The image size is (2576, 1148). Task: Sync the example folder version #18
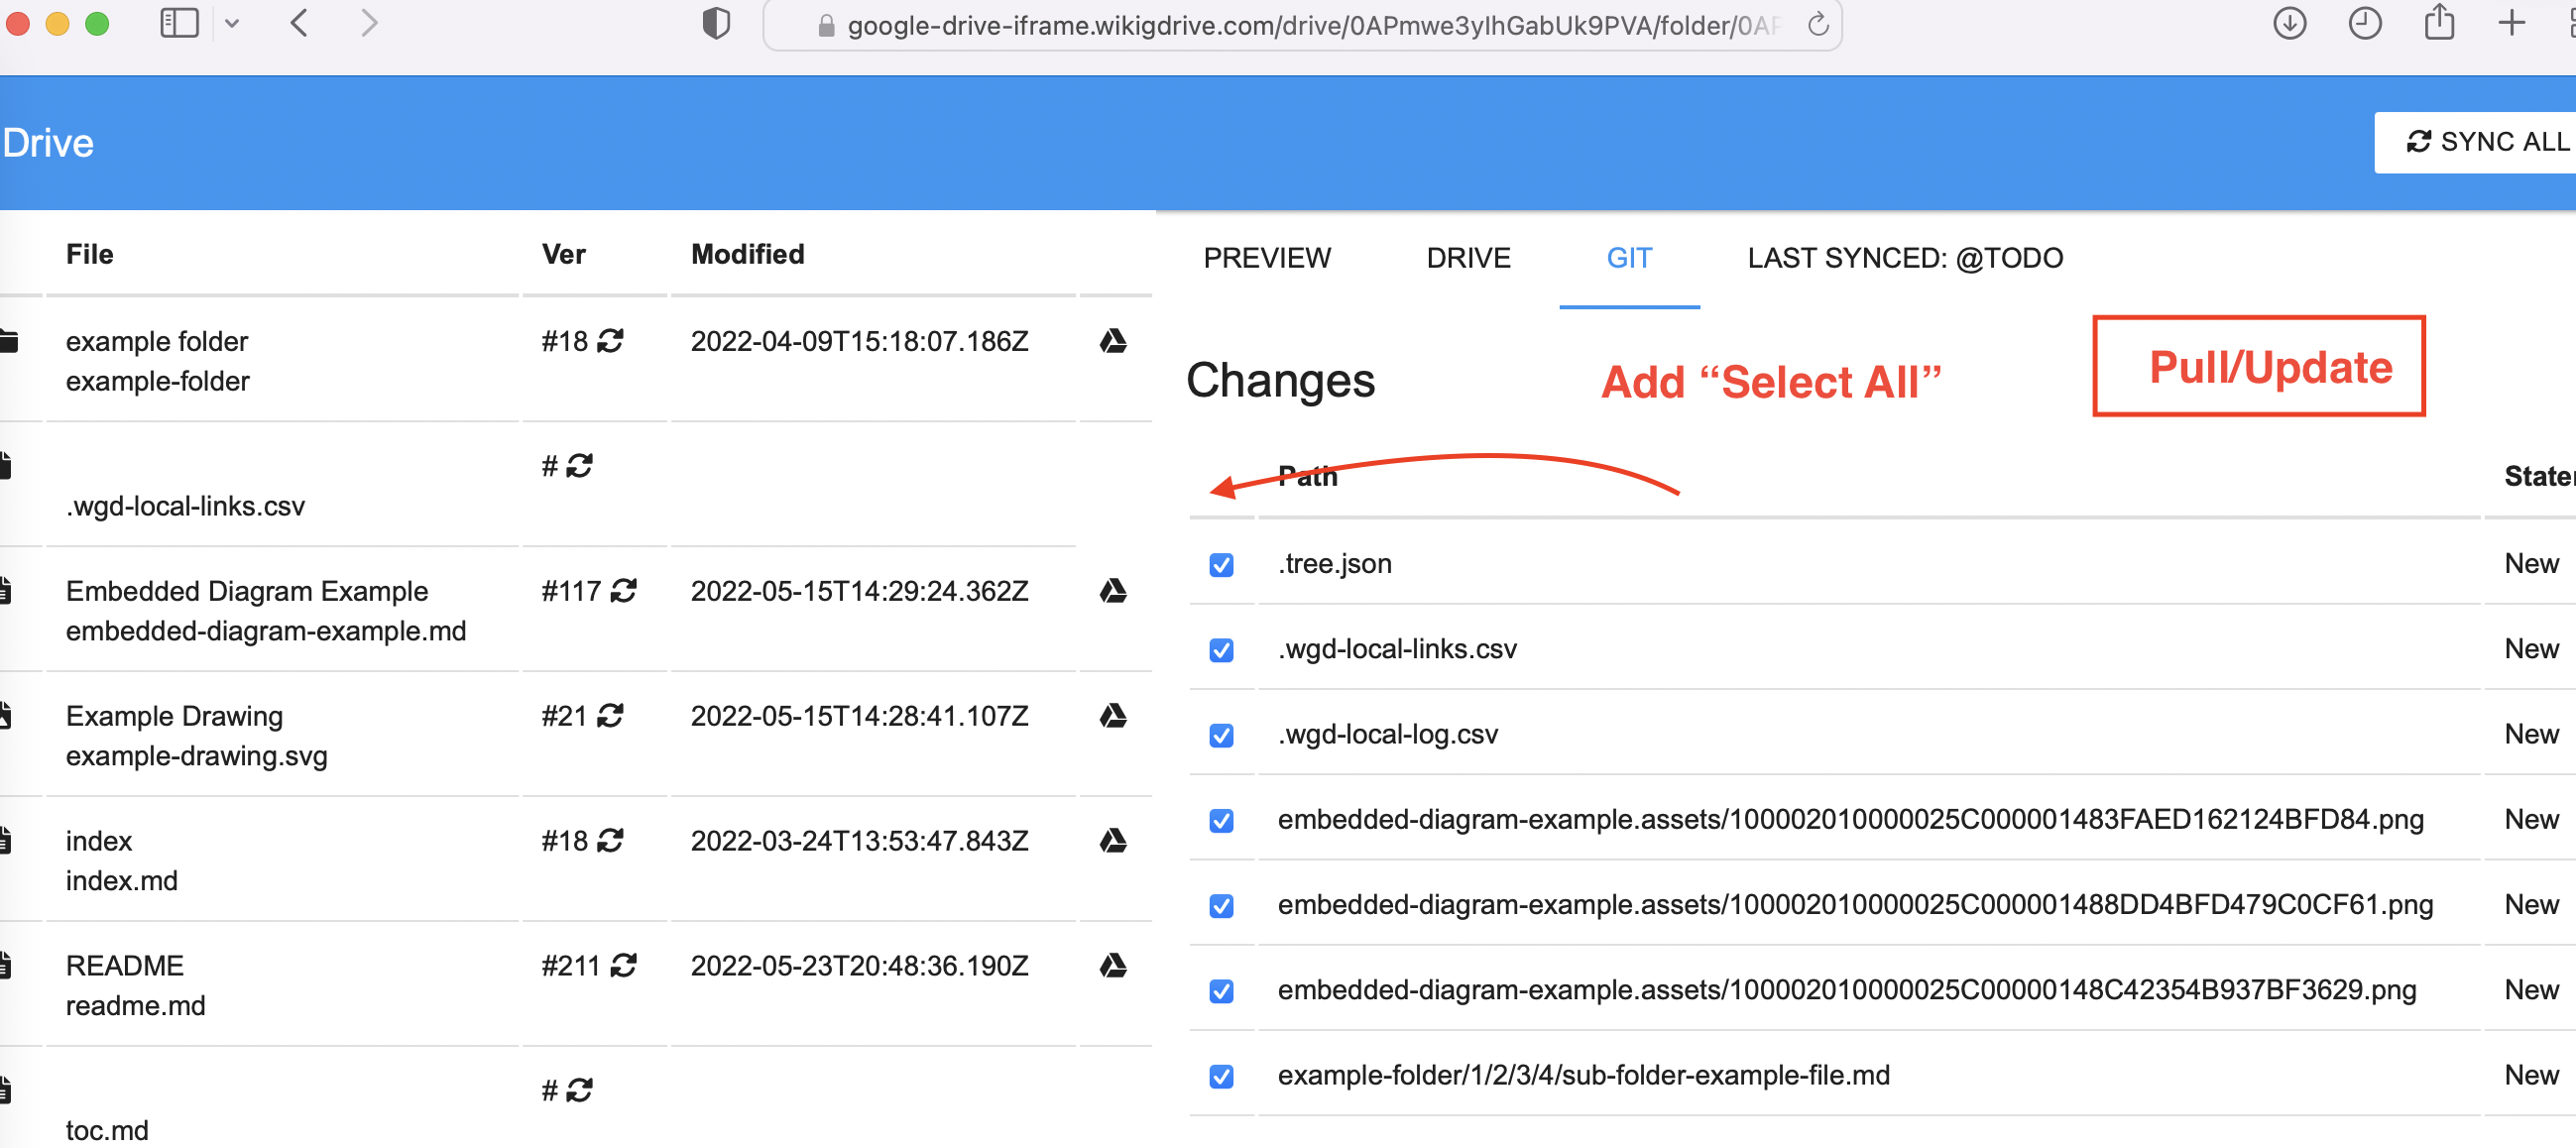pos(610,341)
